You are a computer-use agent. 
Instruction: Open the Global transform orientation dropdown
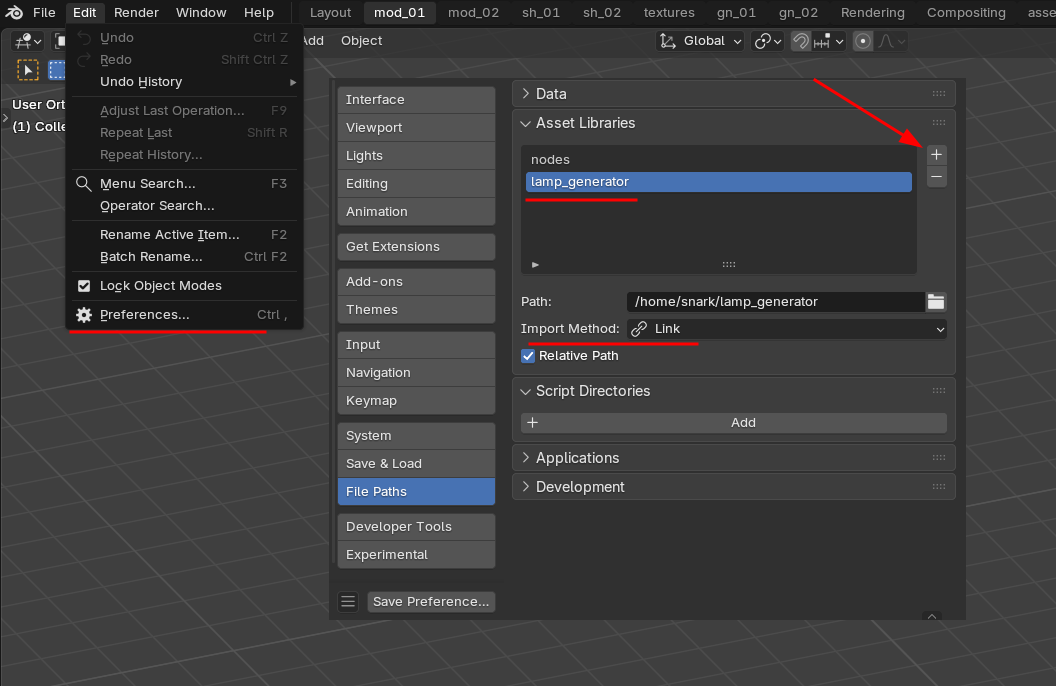coord(700,41)
